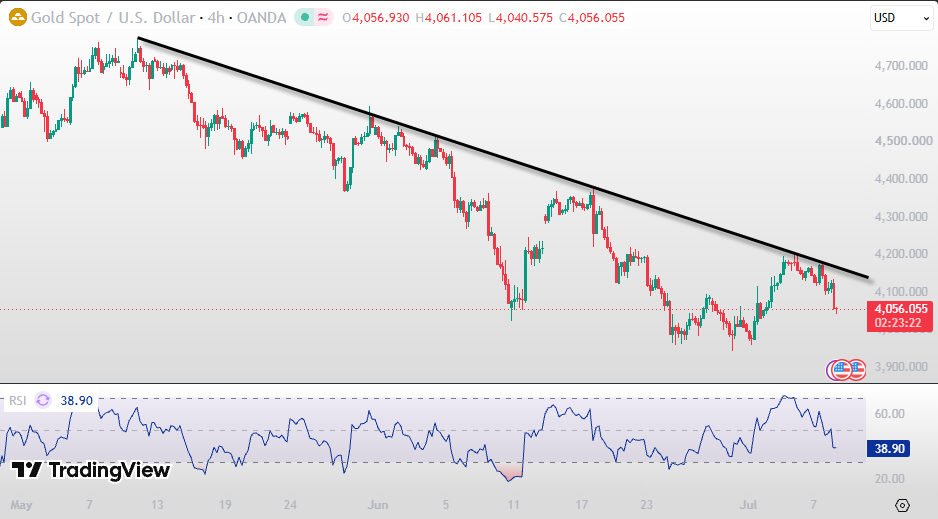Click the rightmost US flag economic event
Image resolution: width=938 pixels, height=519 pixels.
[x=857, y=370]
